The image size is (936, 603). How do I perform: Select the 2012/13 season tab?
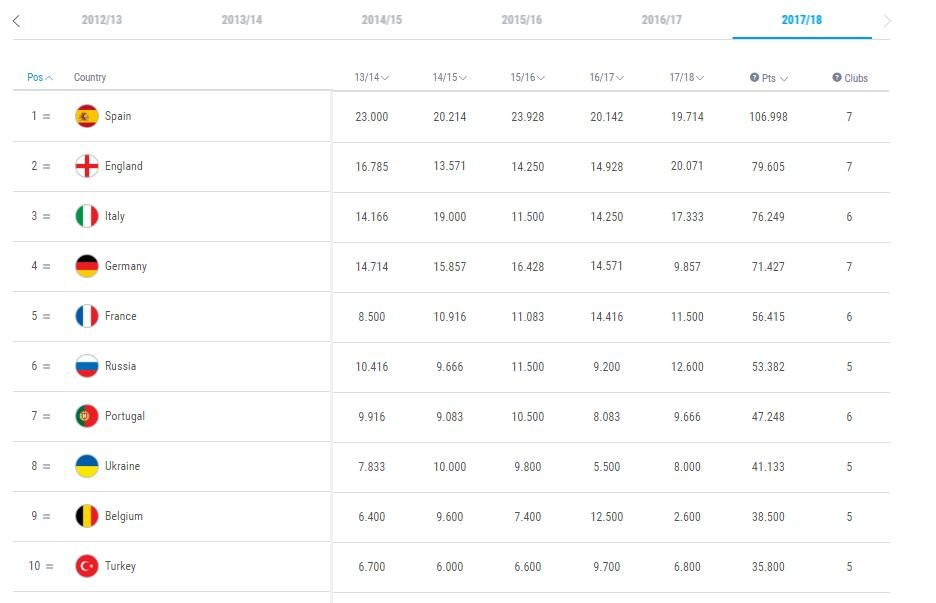tap(101, 20)
